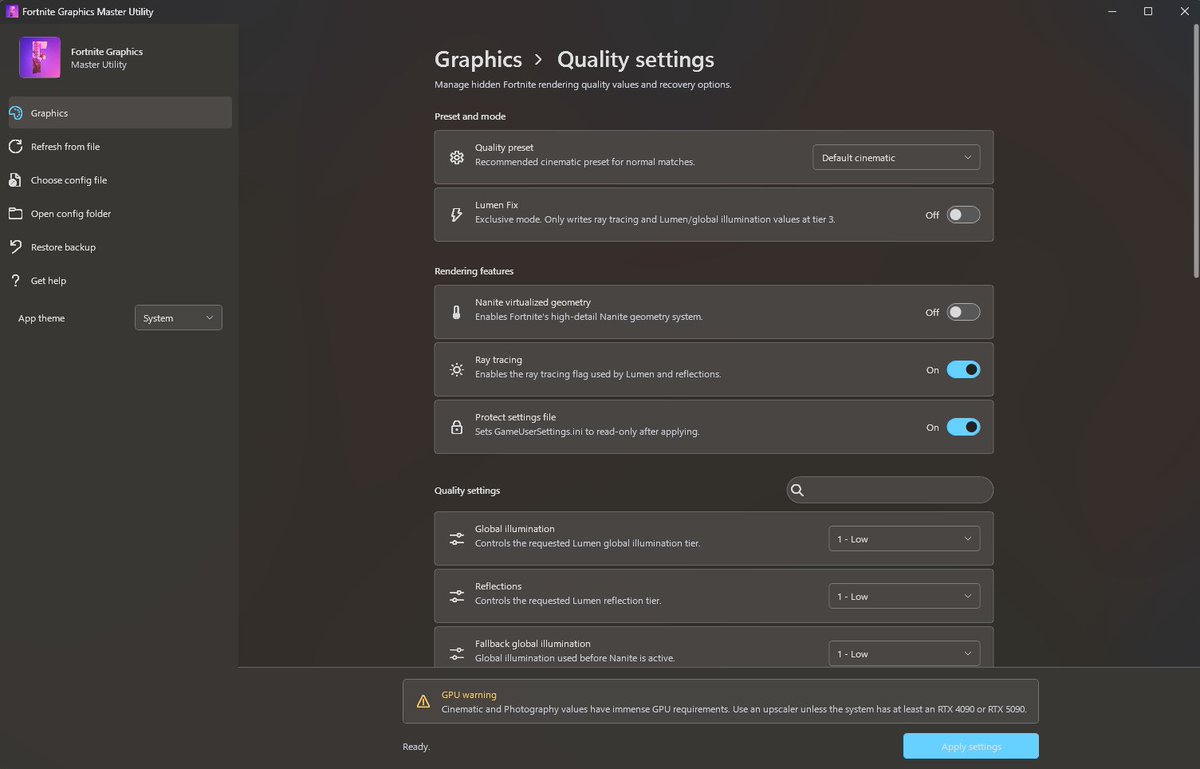This screenshot has height=769, width=1200.
Task: Open the Fallback global illumination dropdown
Action: pyautogui.click(x=904, y=654)
